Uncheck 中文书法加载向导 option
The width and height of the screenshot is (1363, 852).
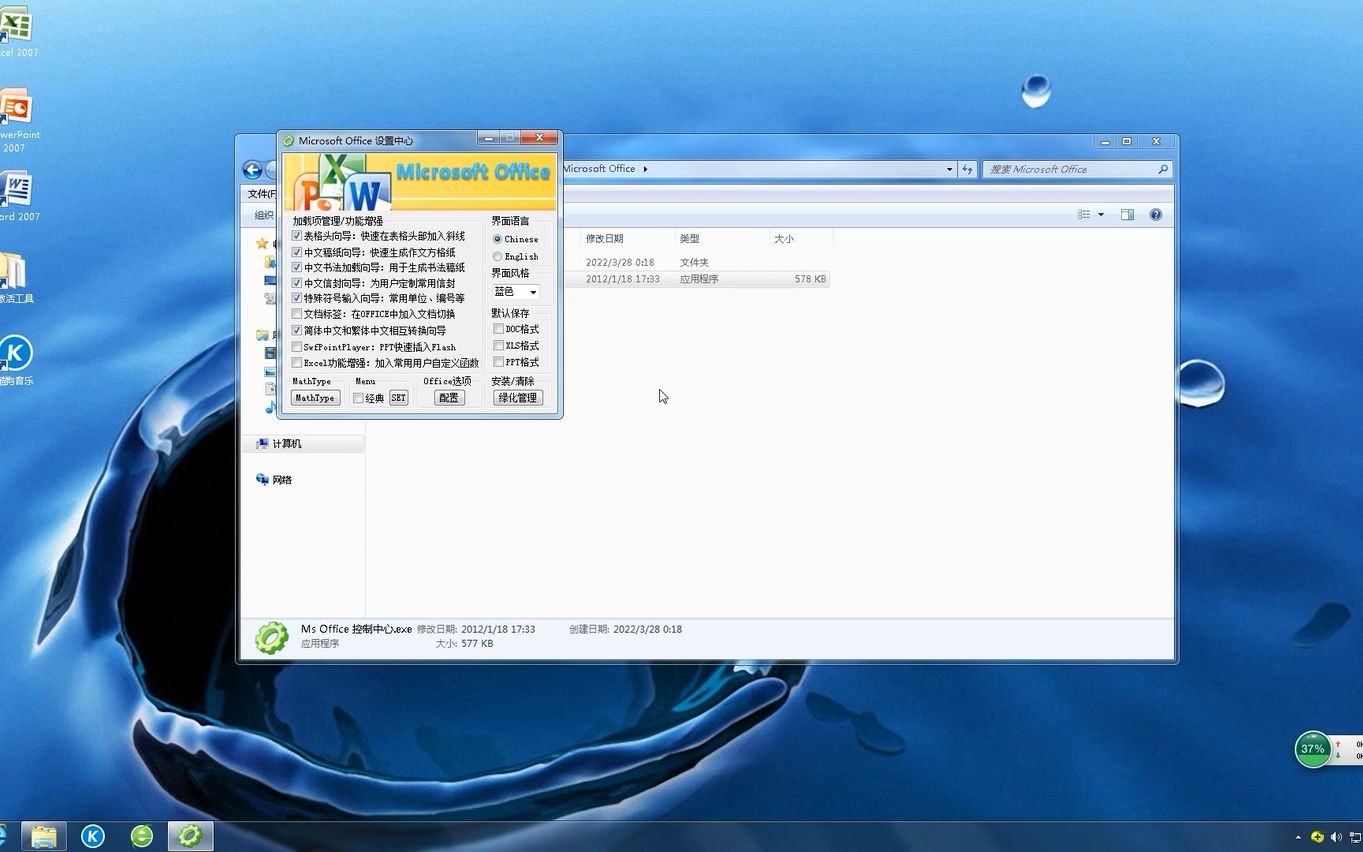tap(297, 267)
